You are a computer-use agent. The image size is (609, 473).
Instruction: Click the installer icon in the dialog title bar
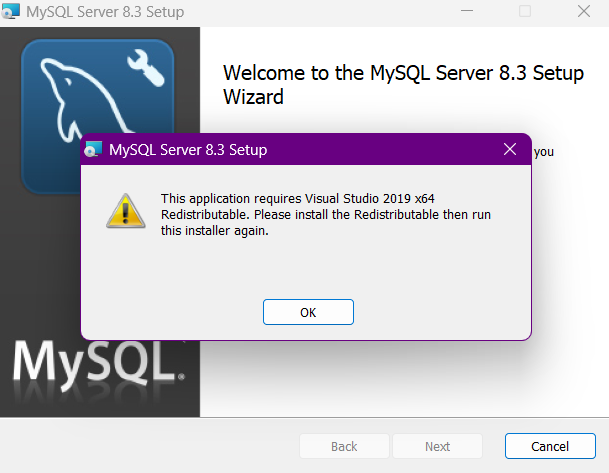[x=93, y=150]
